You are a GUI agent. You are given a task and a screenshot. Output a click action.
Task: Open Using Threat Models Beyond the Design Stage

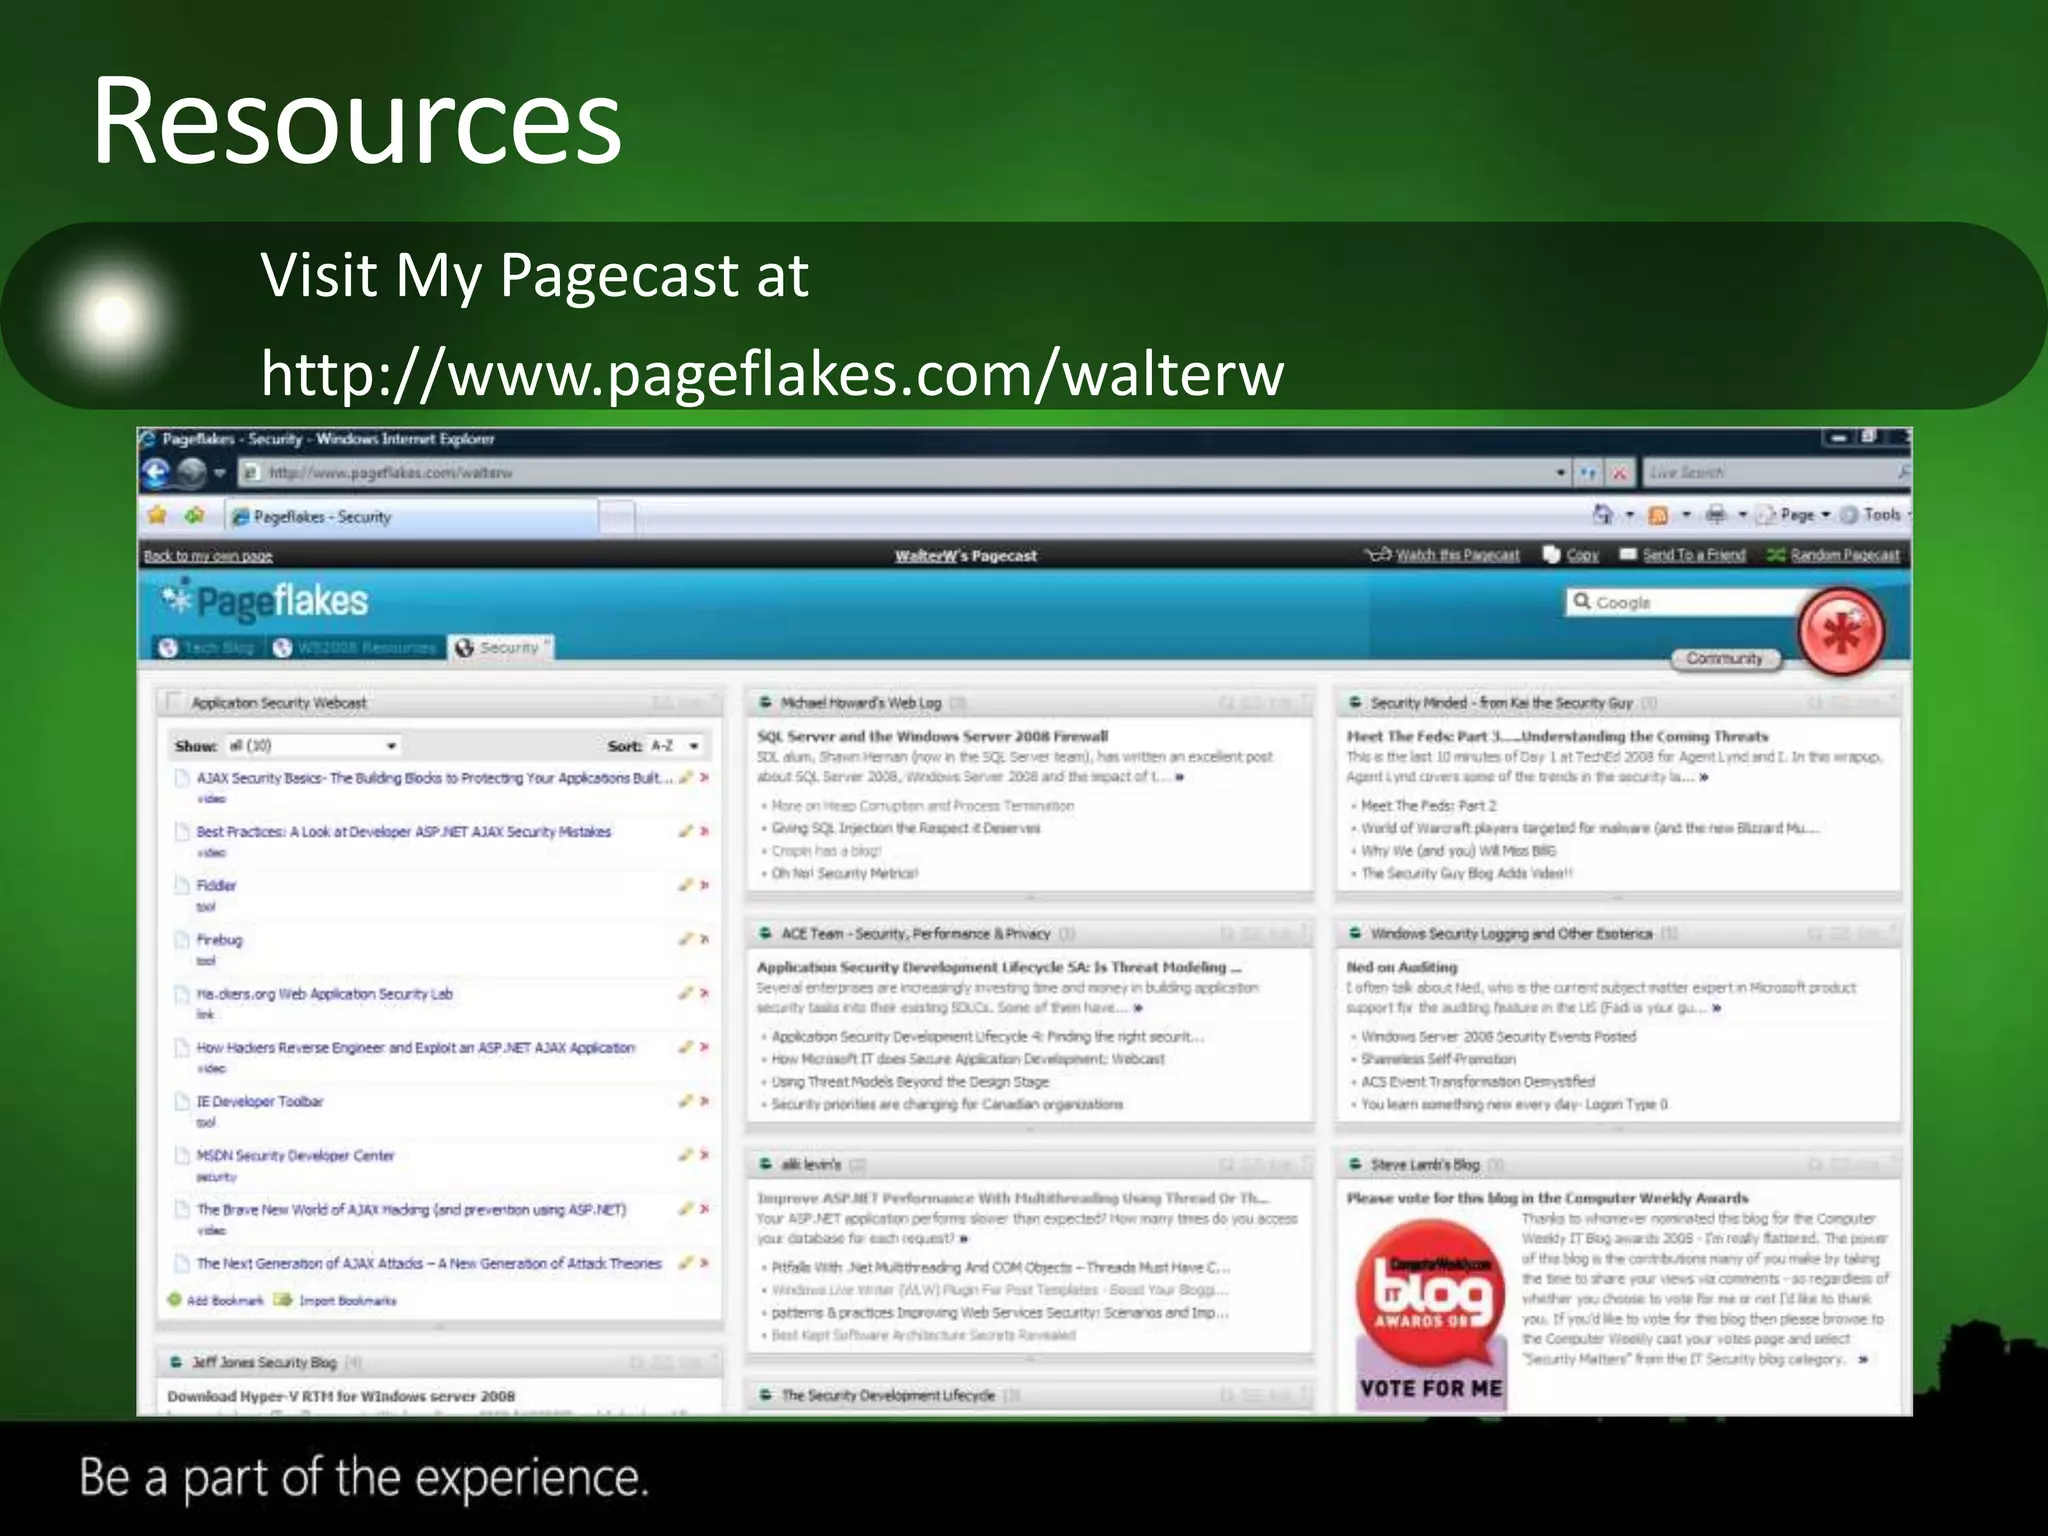(910, 1082)
